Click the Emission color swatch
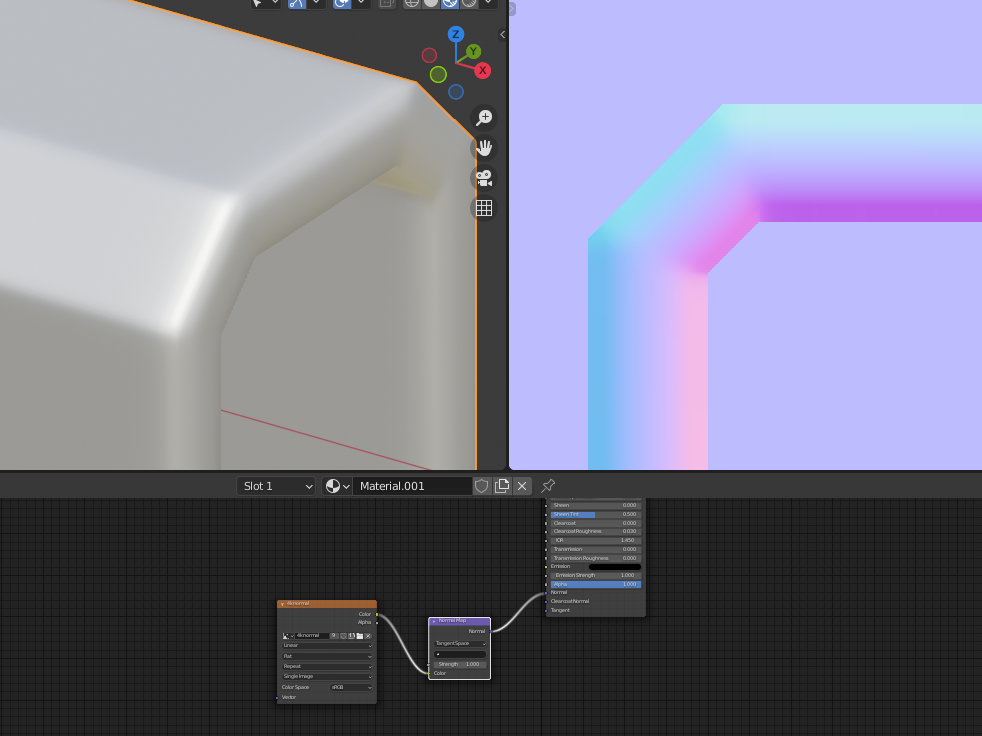The height and width of the screenshot is (736, 982). pos(614,566)
